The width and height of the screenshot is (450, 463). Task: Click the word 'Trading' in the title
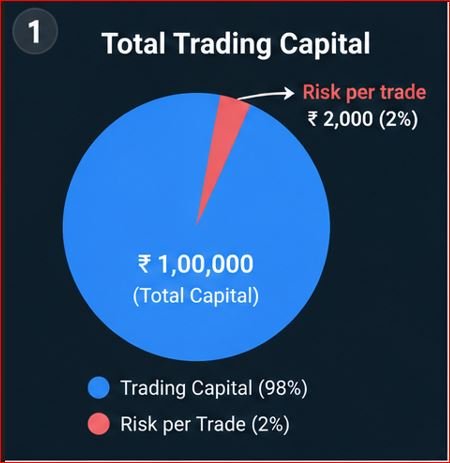click(x=223, y=44)
